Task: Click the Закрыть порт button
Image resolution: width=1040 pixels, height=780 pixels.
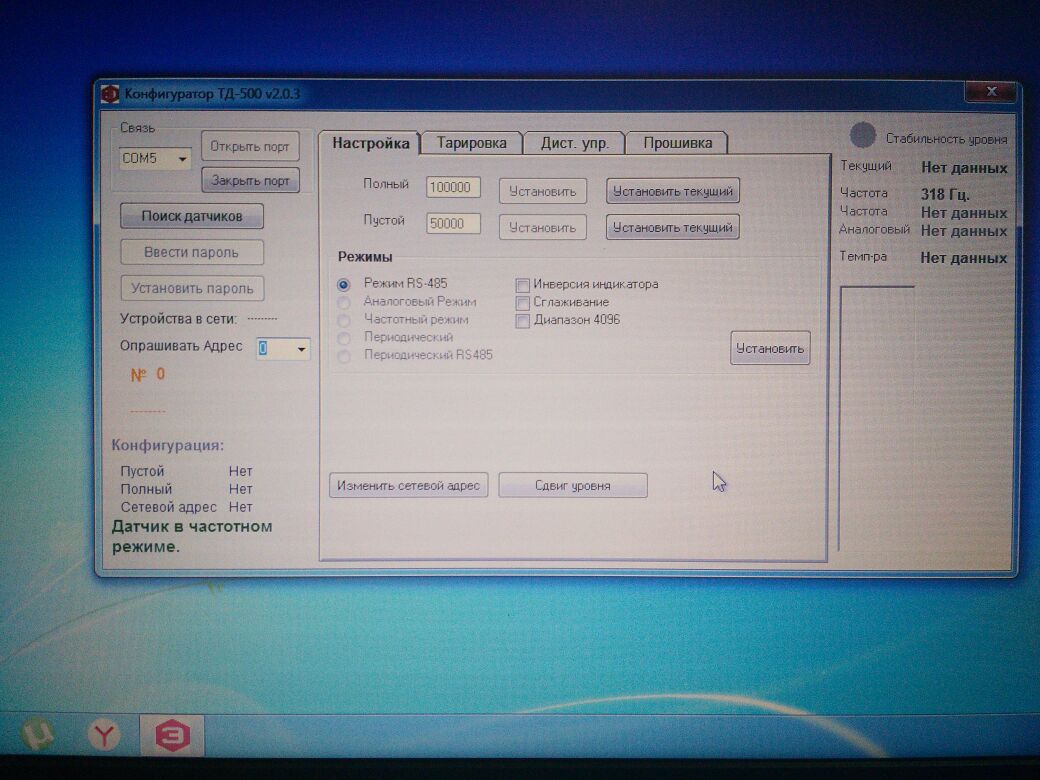Action: tap(250, 181)
